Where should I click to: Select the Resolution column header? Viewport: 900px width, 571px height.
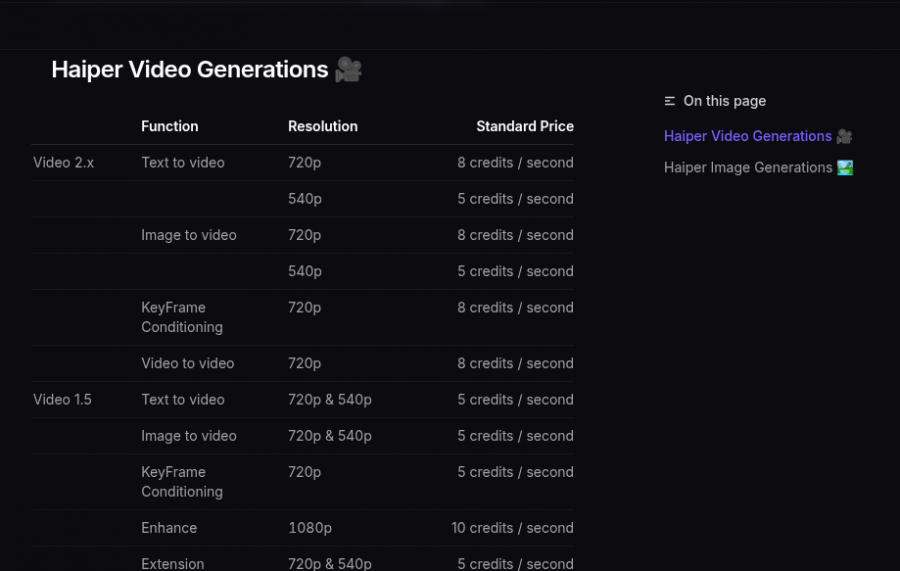click(x=323, y=126)
